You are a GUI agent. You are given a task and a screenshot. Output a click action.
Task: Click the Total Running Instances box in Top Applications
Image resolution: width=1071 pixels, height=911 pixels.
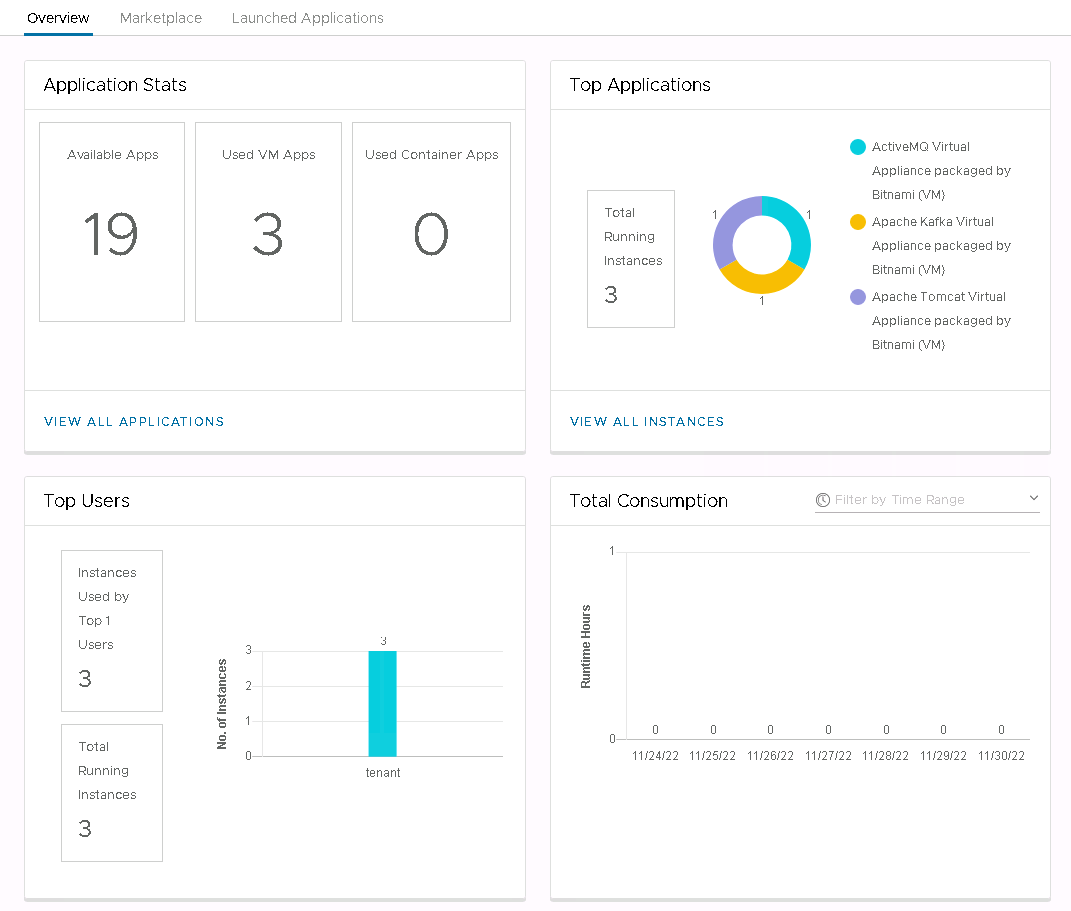[631, 259]
